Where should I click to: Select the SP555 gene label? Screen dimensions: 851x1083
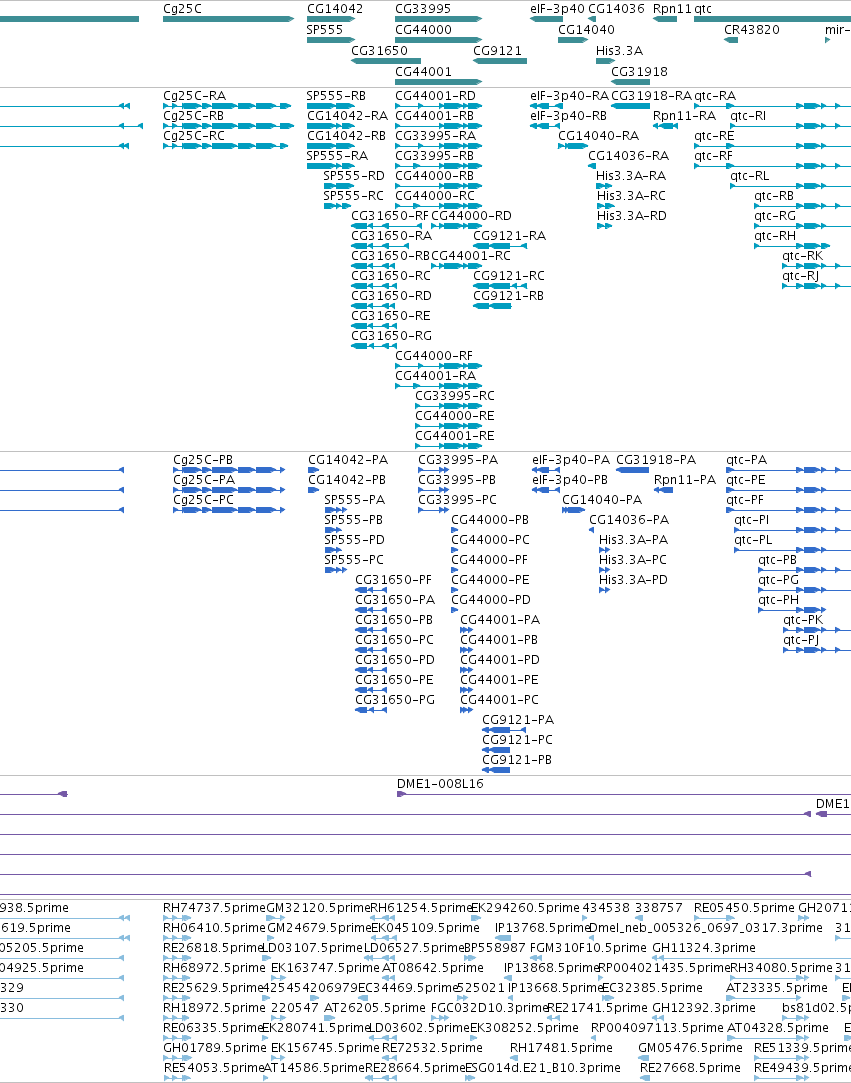point(325,30)
